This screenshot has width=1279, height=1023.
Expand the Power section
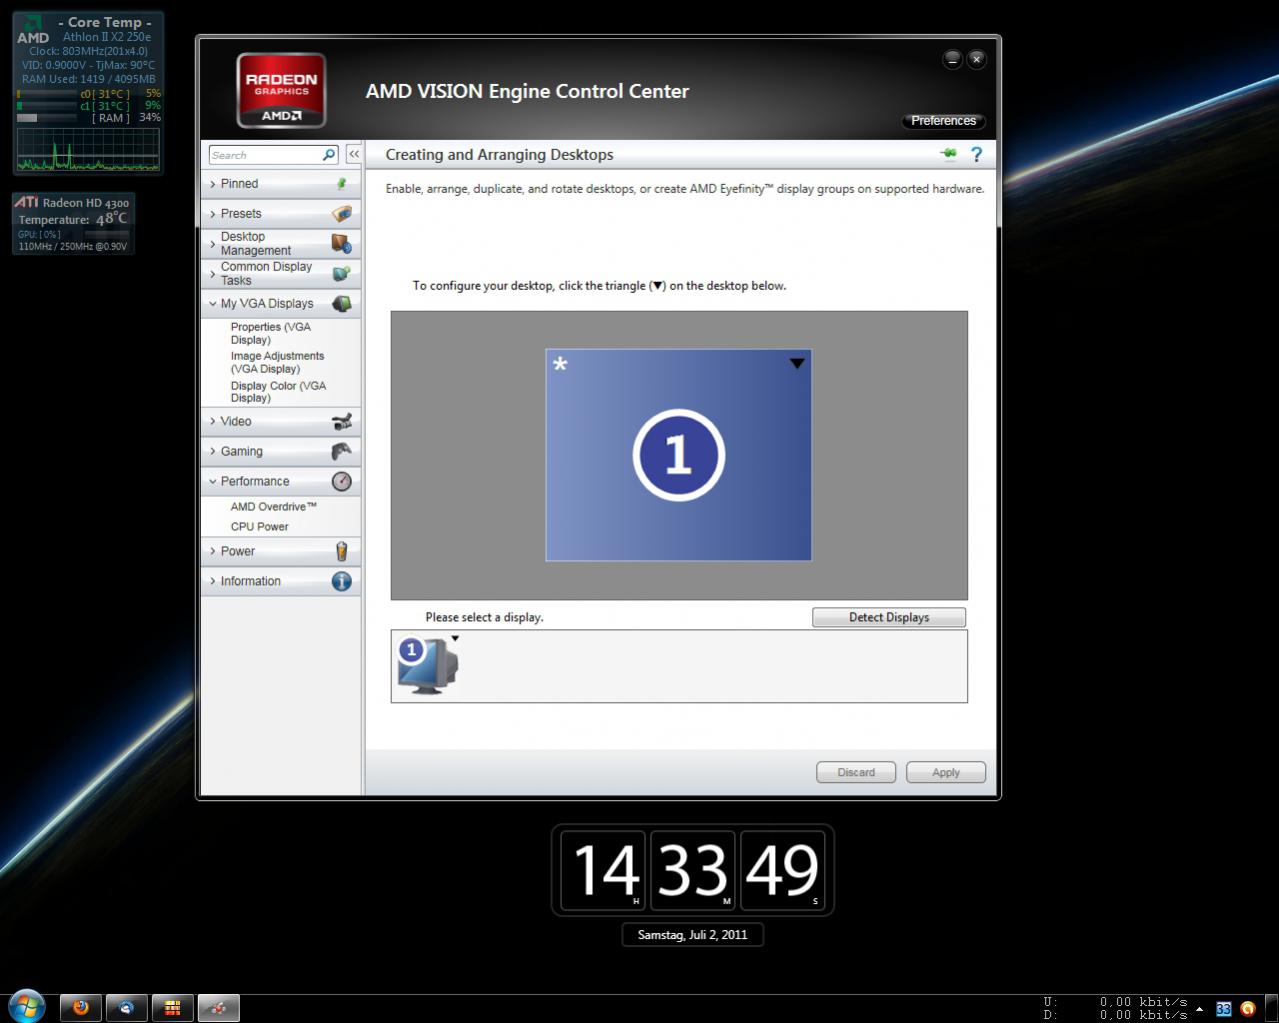(x=213, y=551)
